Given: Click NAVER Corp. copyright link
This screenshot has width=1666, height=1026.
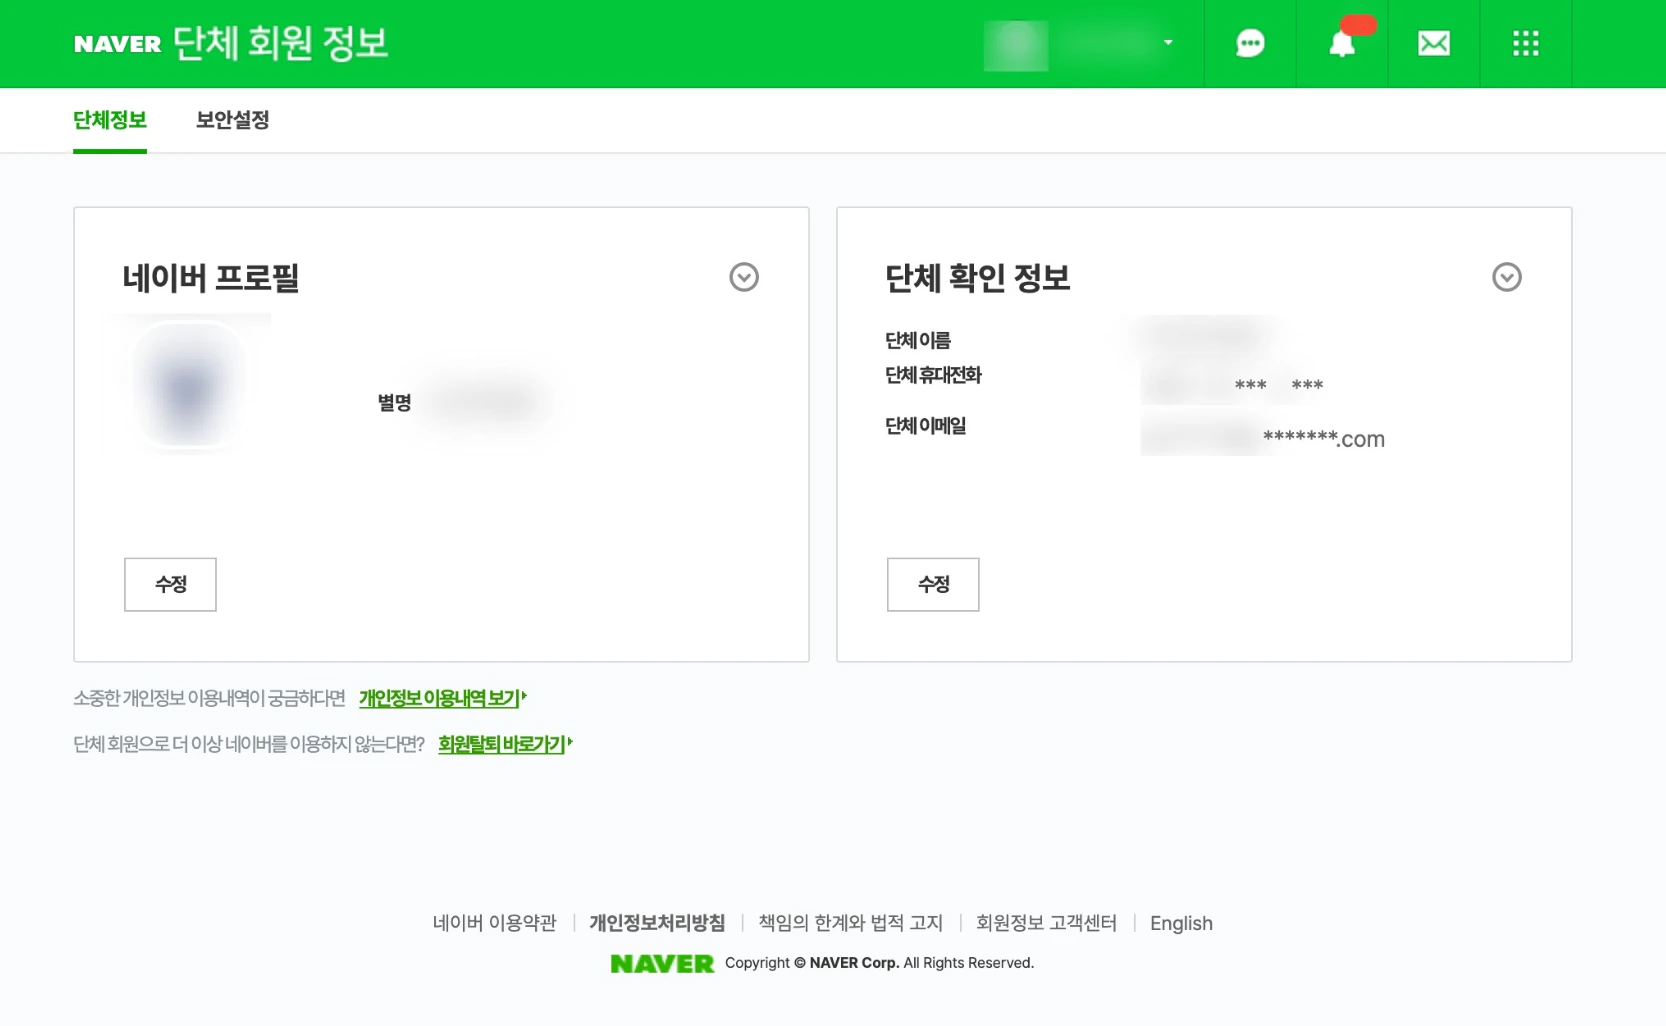Looking at the screenshot, I should 854,963.
